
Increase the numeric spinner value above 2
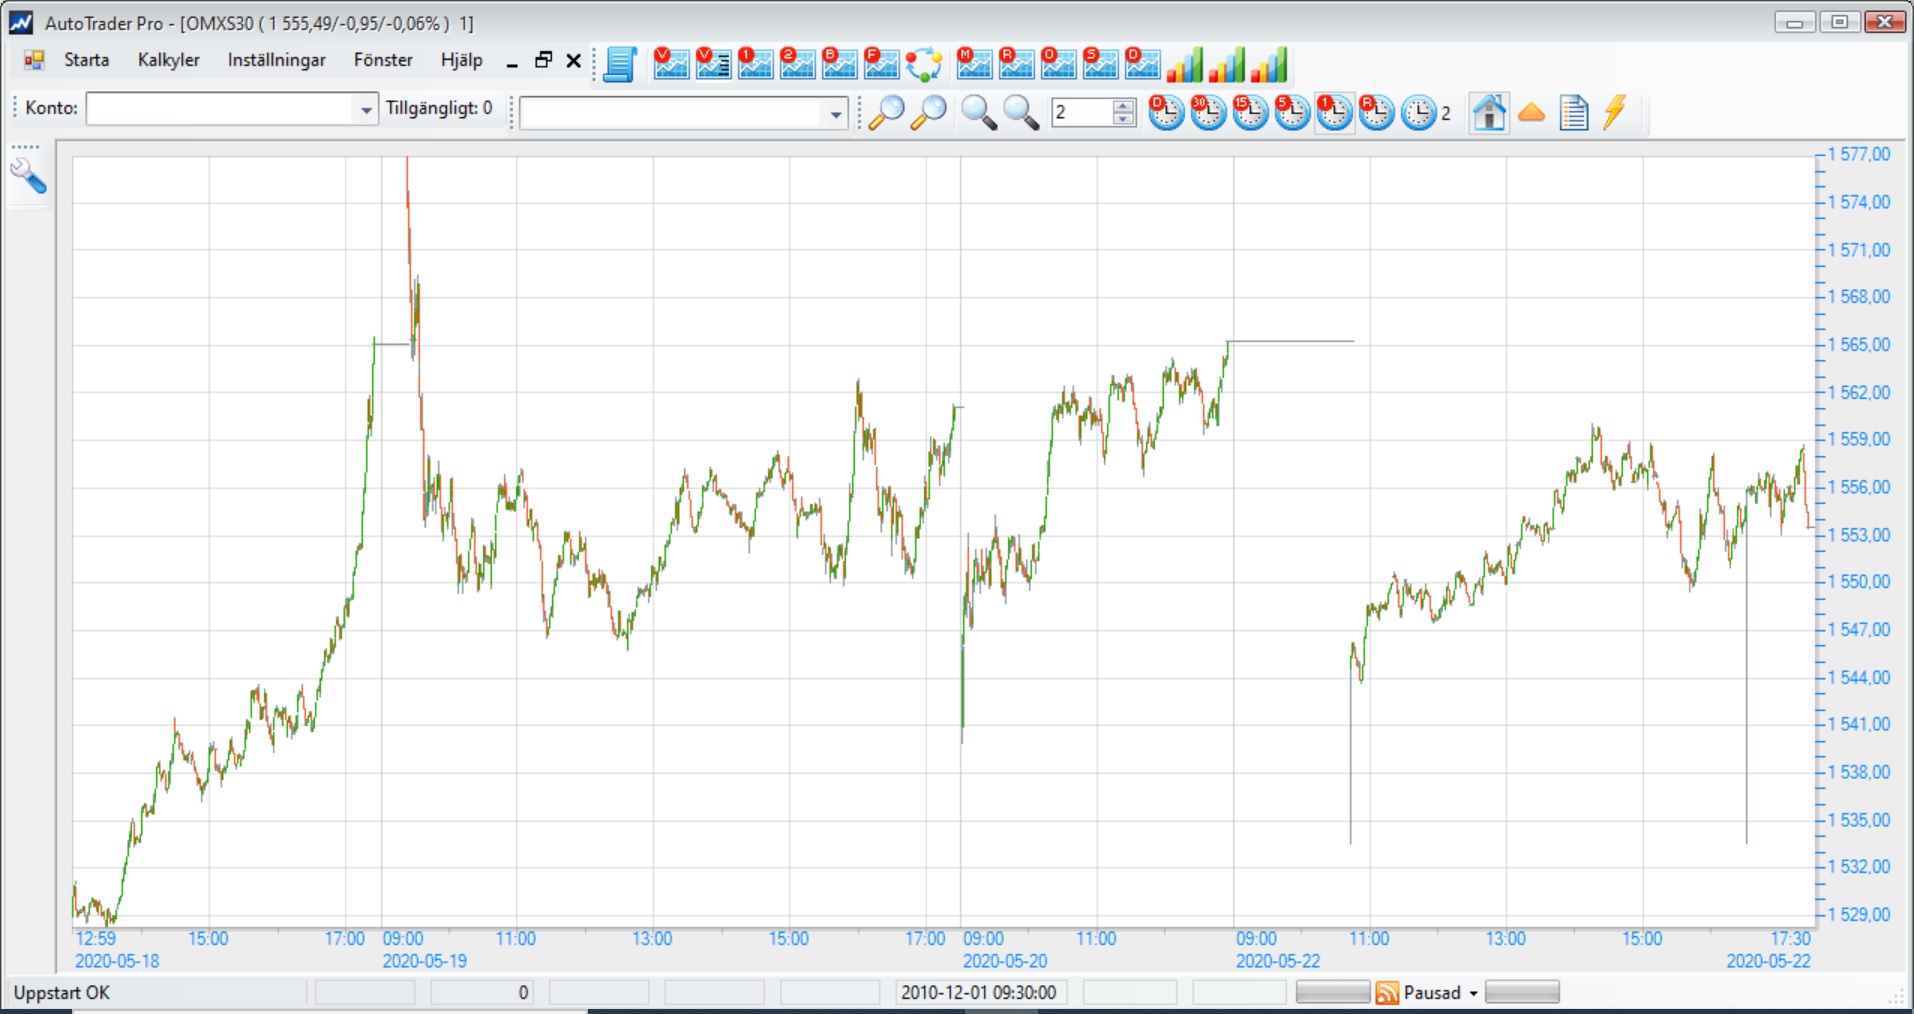click(x=1124, y=106)
